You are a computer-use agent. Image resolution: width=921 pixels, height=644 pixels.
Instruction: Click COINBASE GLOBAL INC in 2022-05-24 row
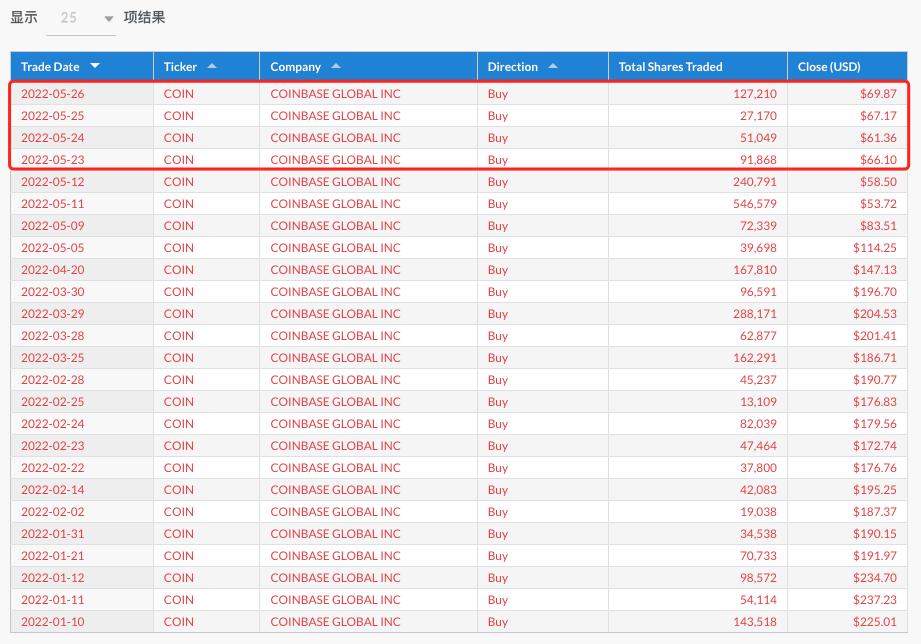(335, 138)
